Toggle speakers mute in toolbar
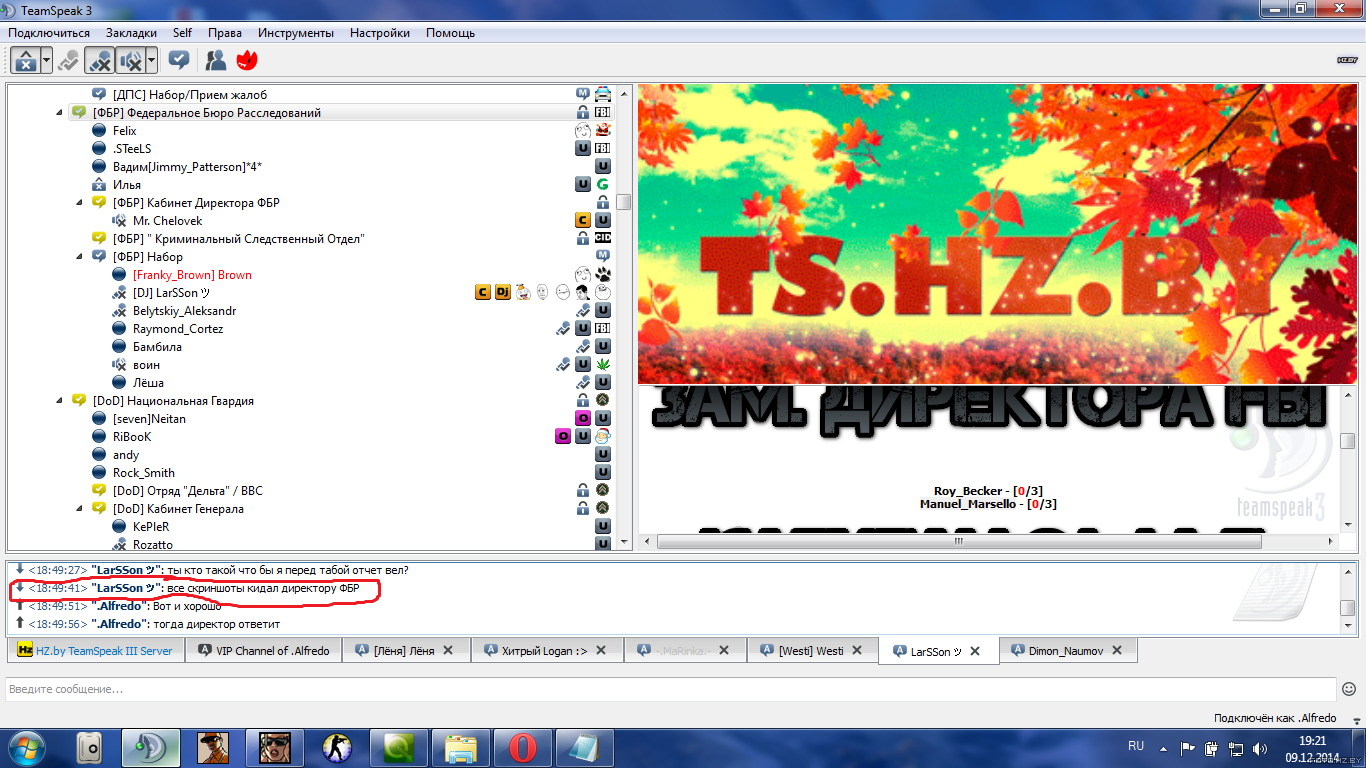 pos(130,61)
